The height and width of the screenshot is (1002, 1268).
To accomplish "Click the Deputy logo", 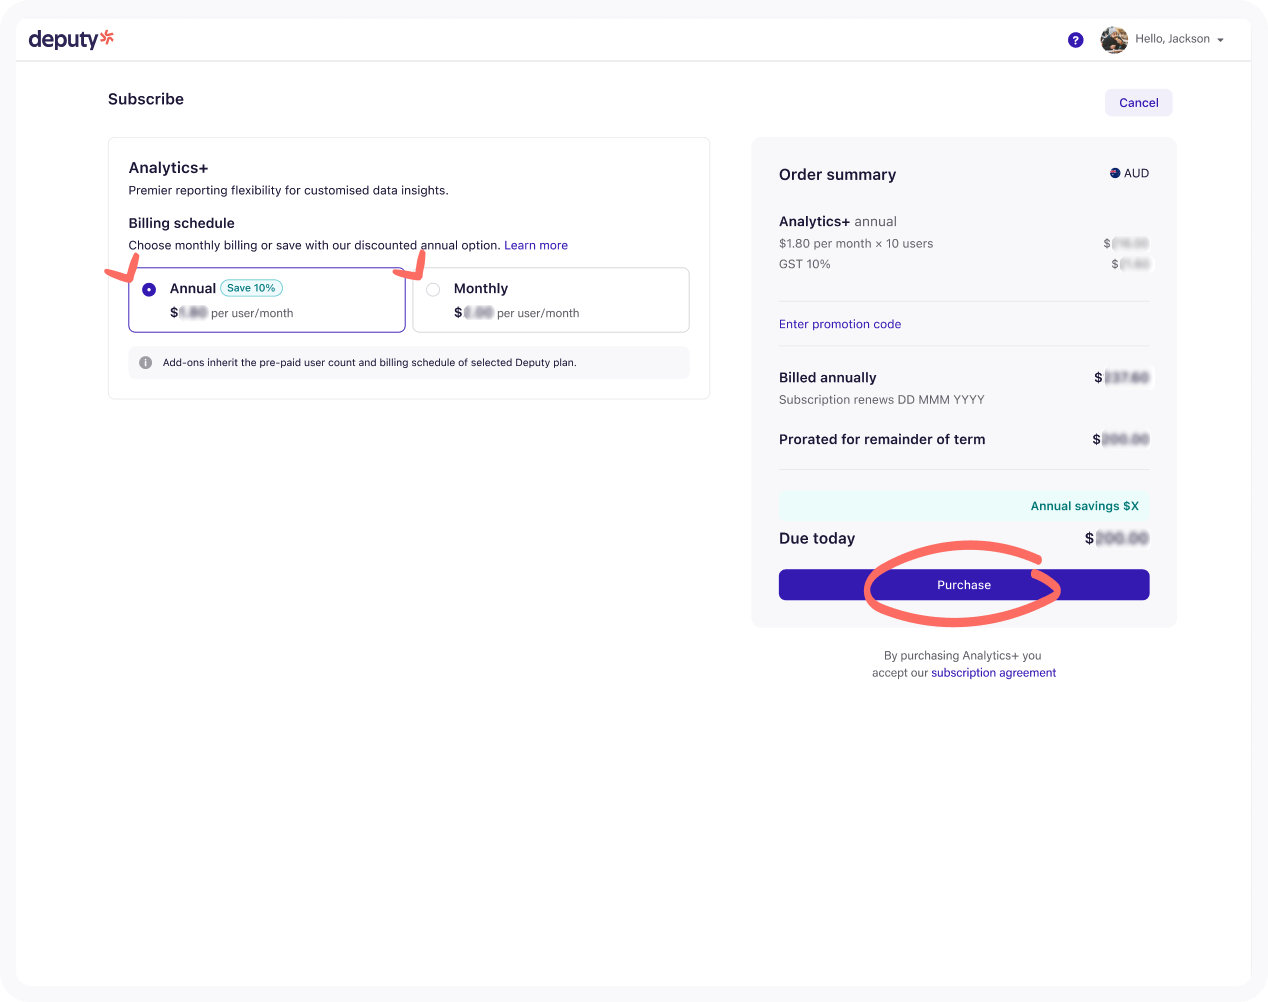I will pos(71,38).
